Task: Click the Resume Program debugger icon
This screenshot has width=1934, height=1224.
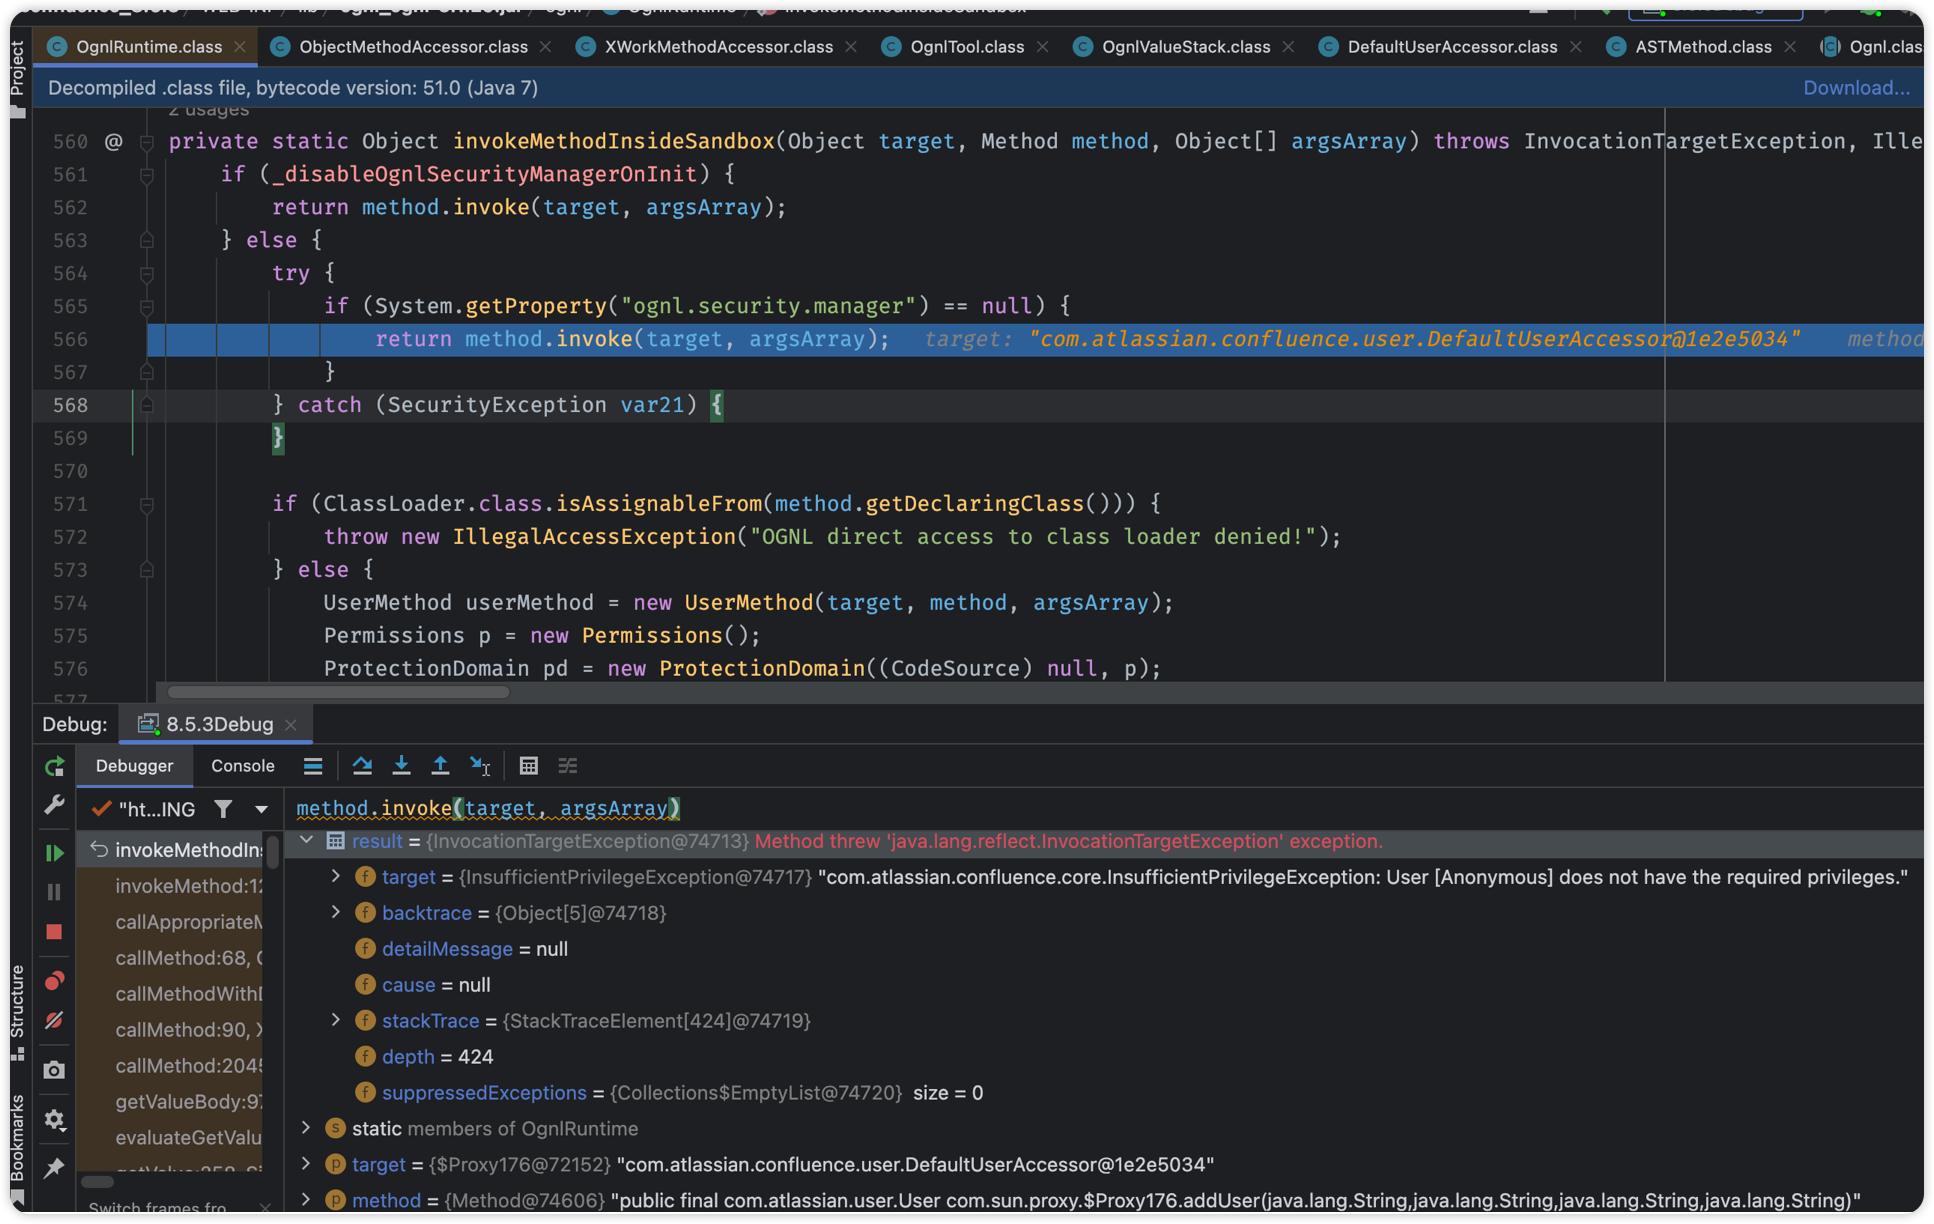Action: [x=54, y=852]
